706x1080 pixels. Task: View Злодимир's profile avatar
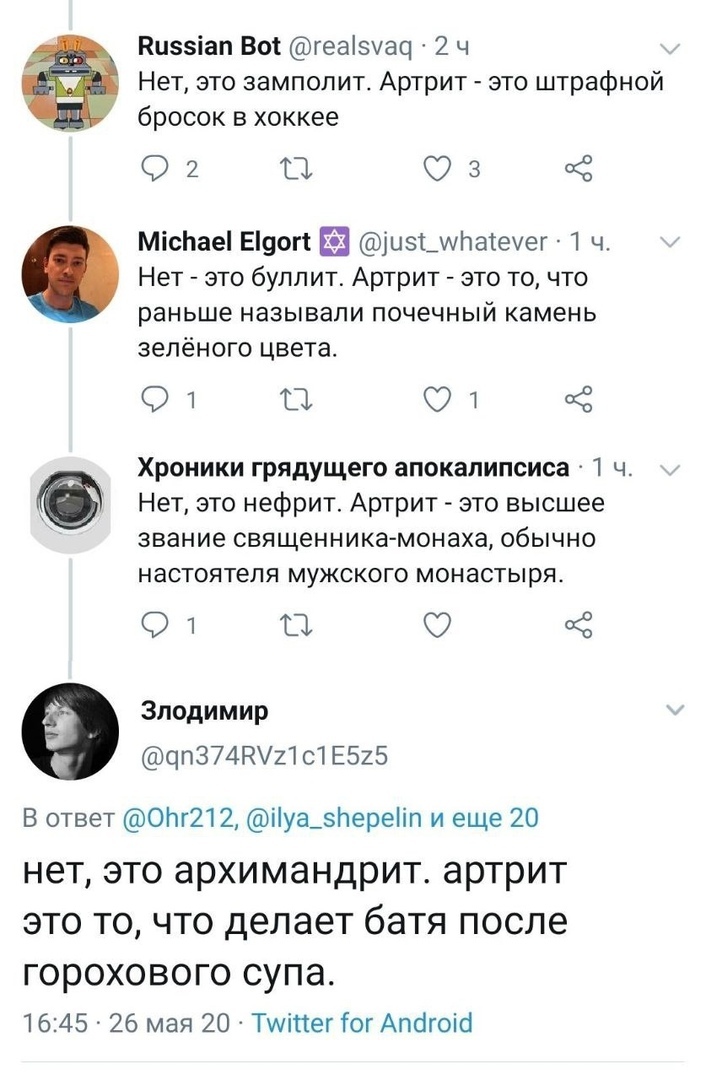[x=69, y=733]
